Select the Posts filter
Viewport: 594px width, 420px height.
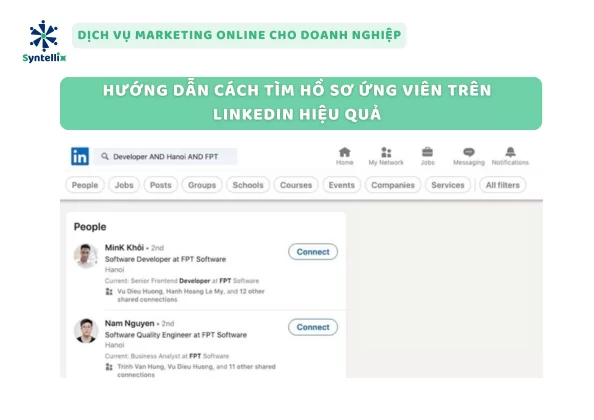tap(161, 185)
